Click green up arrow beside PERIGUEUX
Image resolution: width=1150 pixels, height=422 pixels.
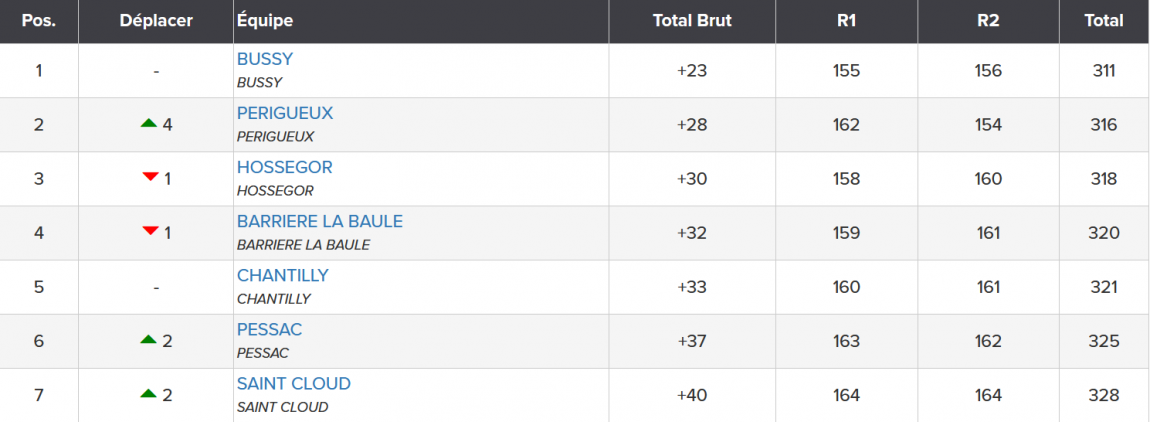(150, 123)
